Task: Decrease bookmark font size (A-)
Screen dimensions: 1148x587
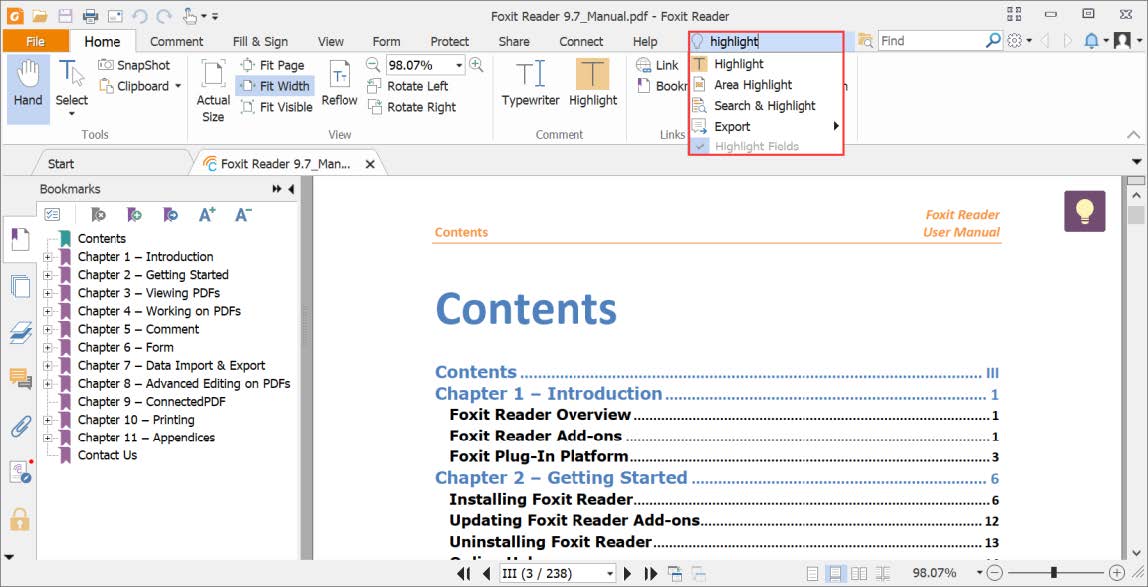Action: coord(244,214)
